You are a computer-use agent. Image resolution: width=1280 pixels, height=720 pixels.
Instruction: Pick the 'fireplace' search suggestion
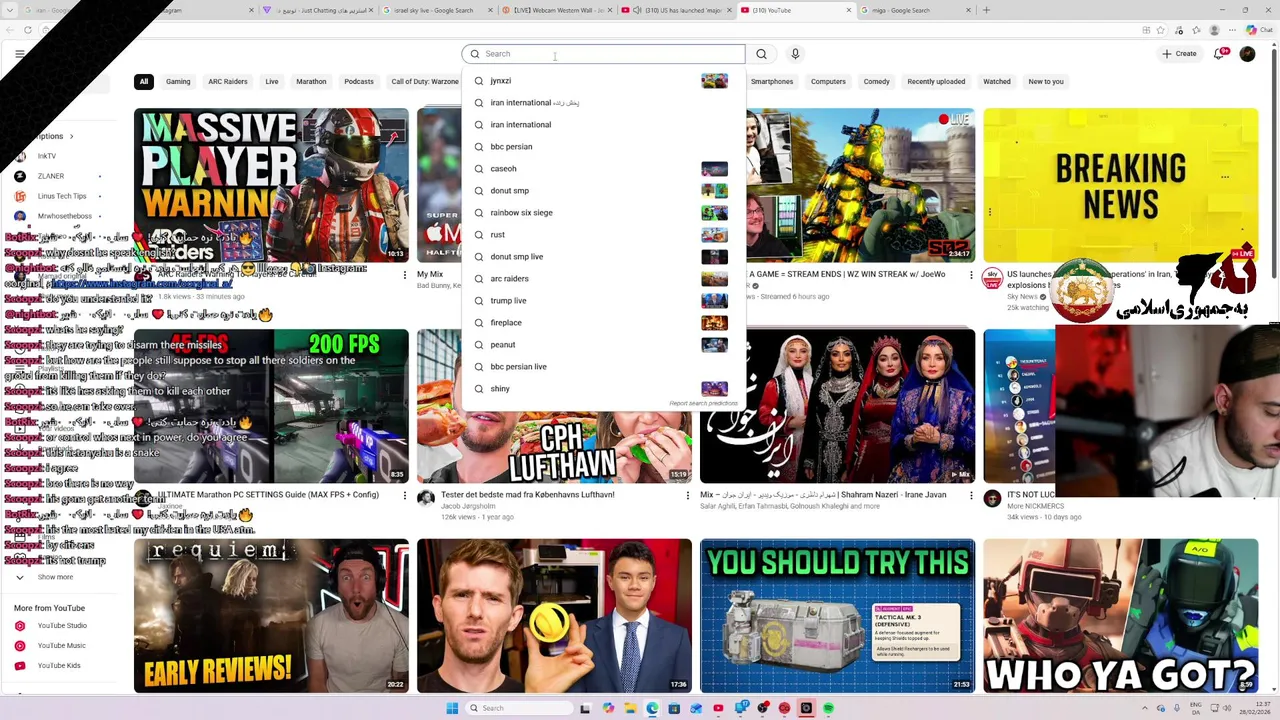coord(603,323)
